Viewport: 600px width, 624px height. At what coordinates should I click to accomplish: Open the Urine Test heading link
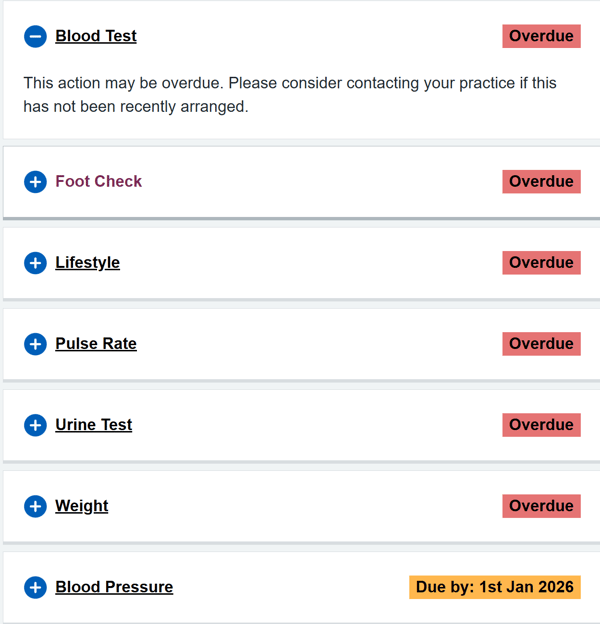click(x=93, y=424)
